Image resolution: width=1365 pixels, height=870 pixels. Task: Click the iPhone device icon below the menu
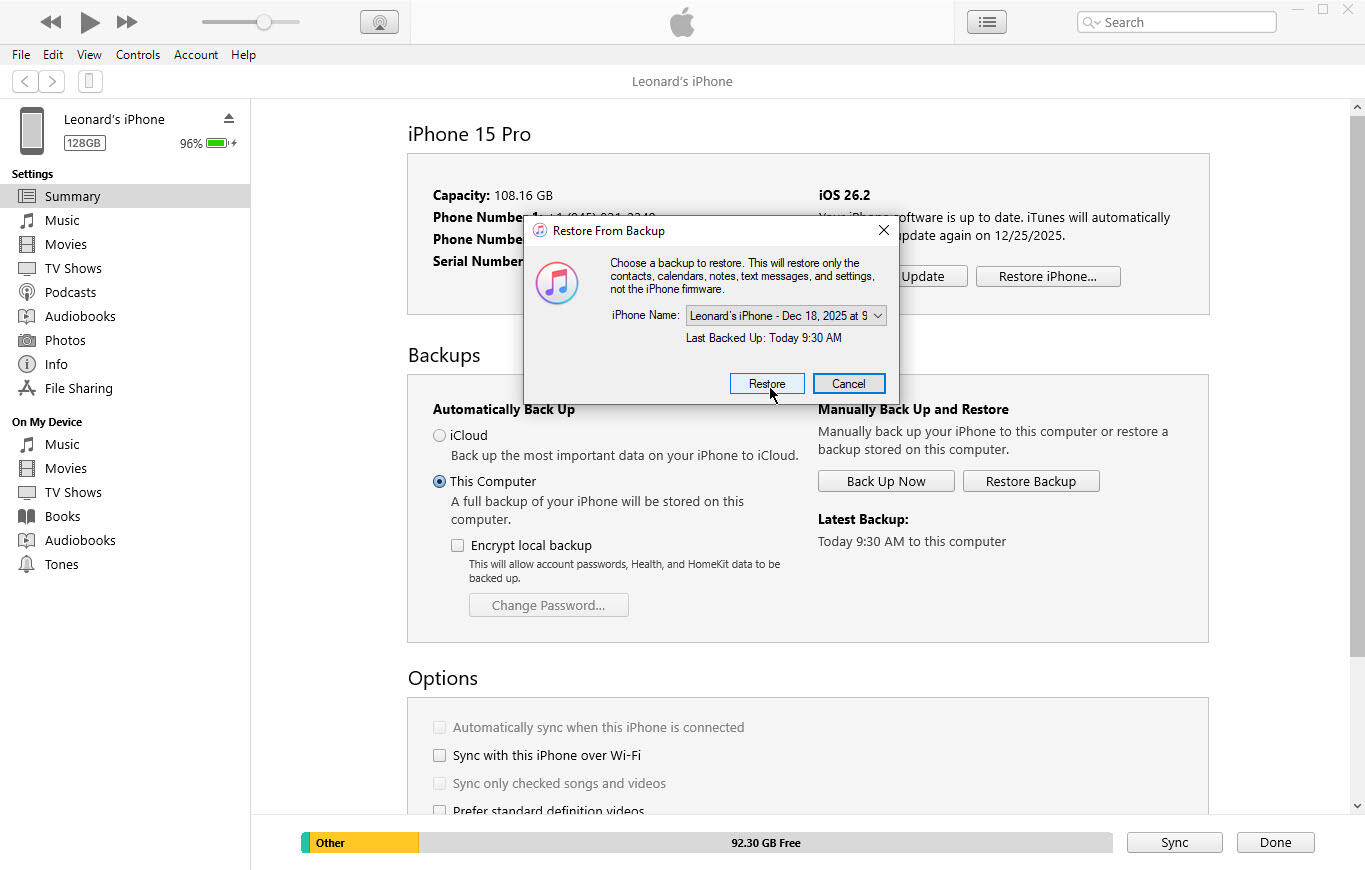(89, 82)
